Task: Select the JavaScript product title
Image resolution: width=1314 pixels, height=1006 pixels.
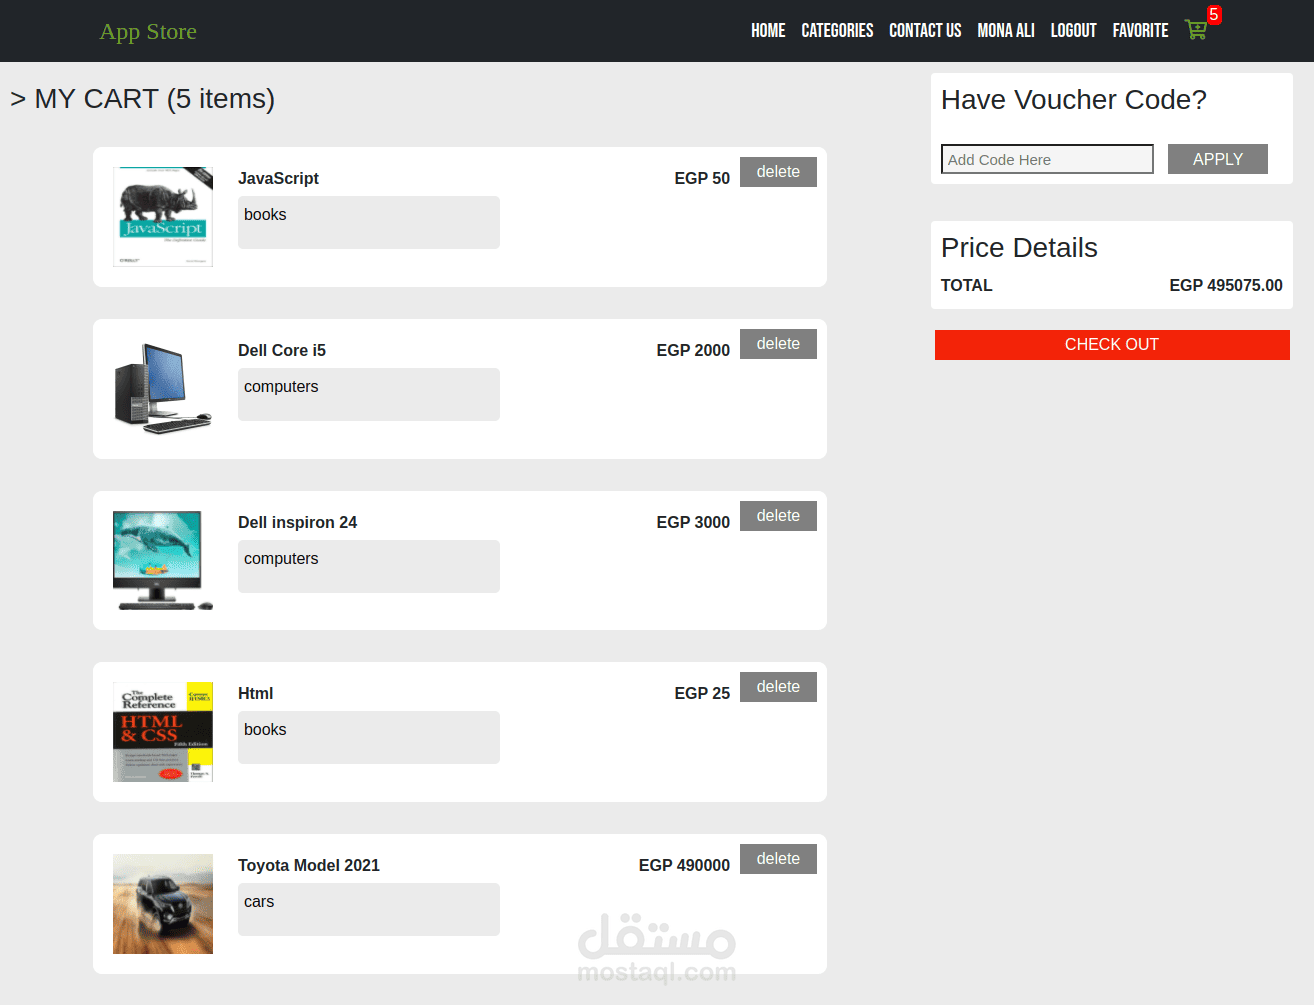Action: click(x=278, y=178)
